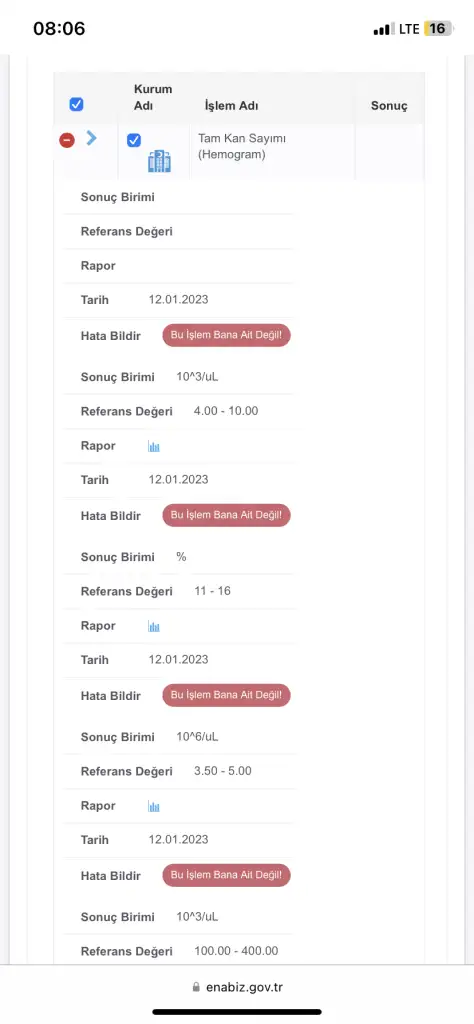The image size is (474, 1024).
Task: Open Rapor chart icon below 3.50 - 5.00 reference
Action: [154, 807]
